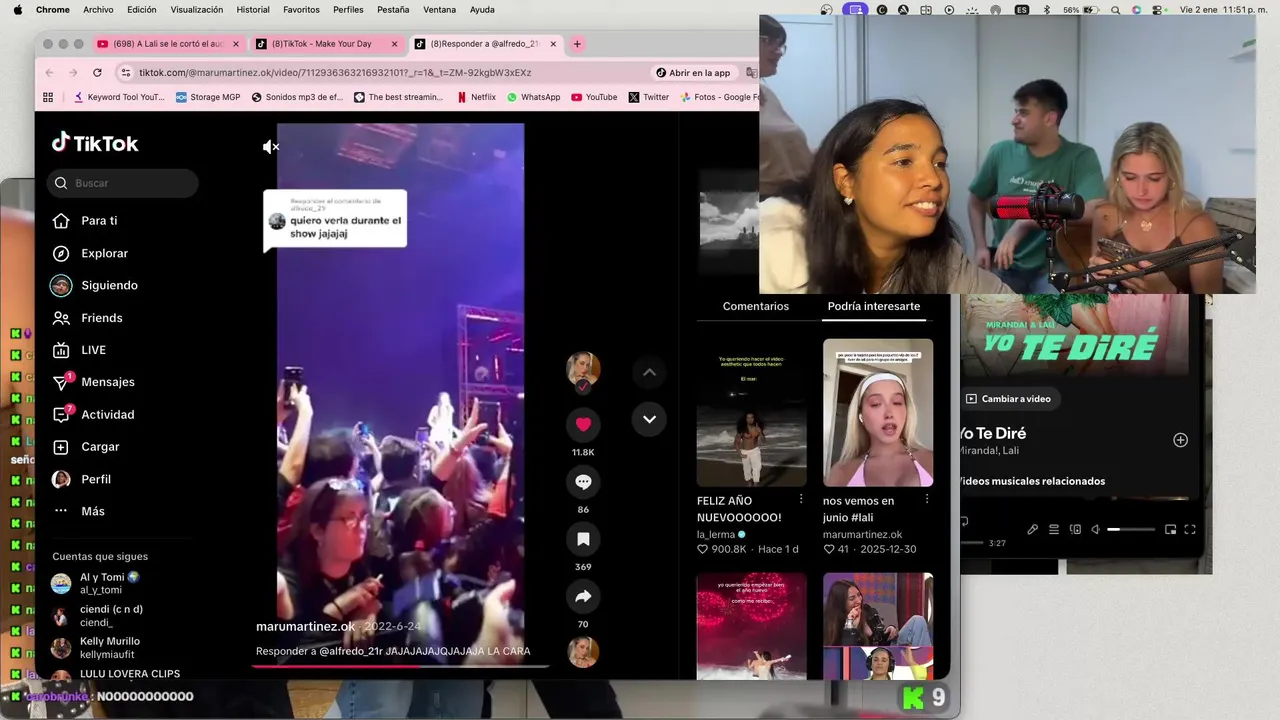Share the video with the arrow icon
This screenshot has height=720, width=1280.
coord(583,597)
